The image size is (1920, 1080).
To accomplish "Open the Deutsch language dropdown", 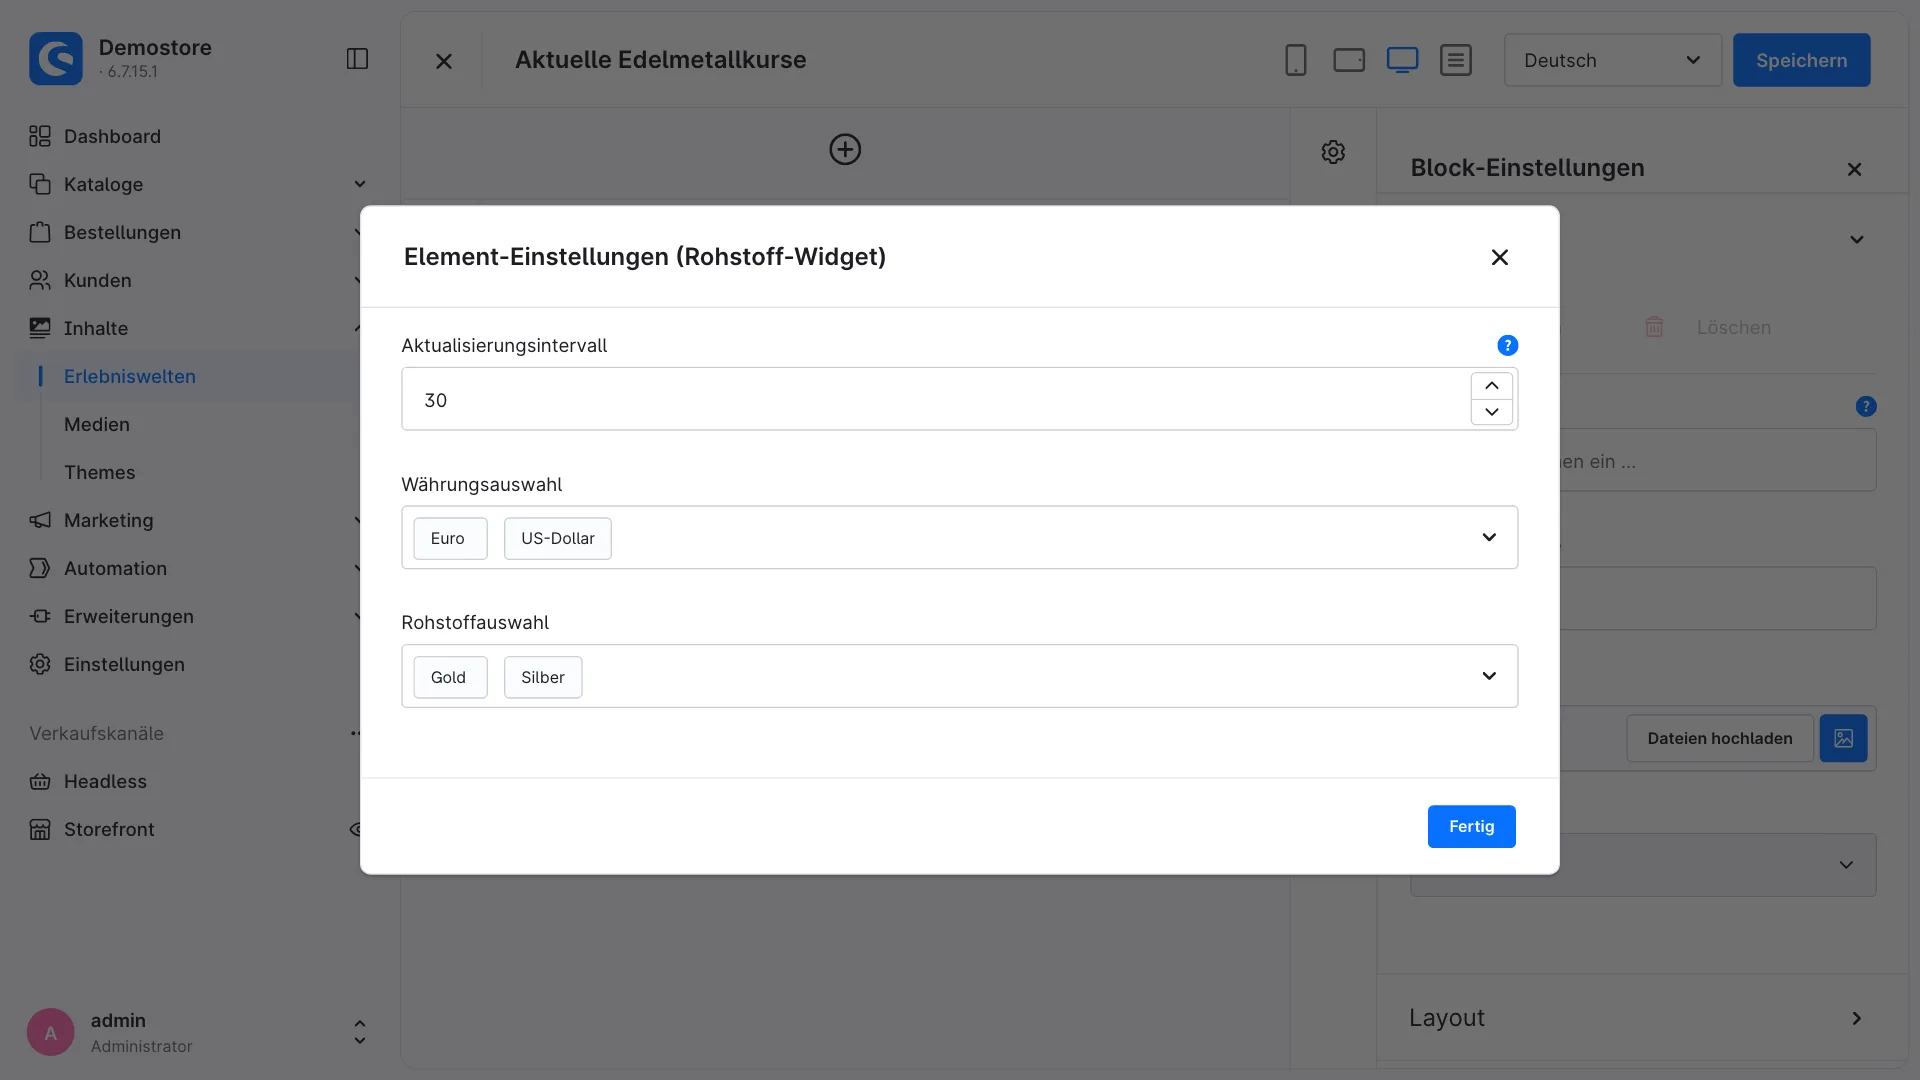I will point(1612,60).
